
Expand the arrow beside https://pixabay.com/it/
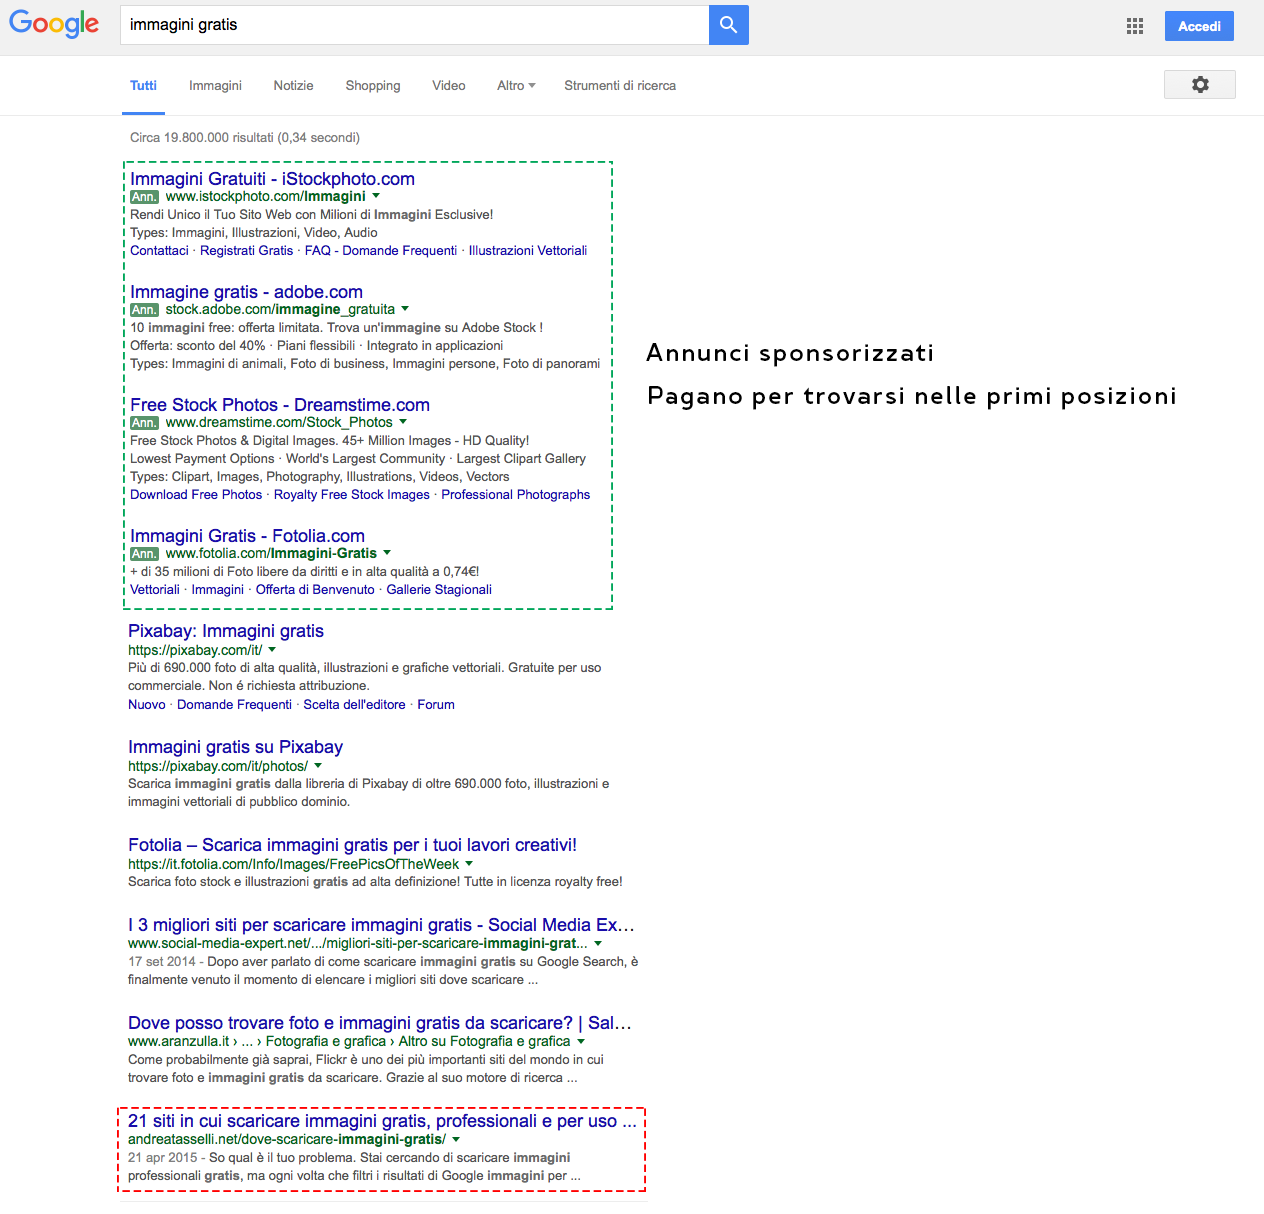(x=272, y=650)
